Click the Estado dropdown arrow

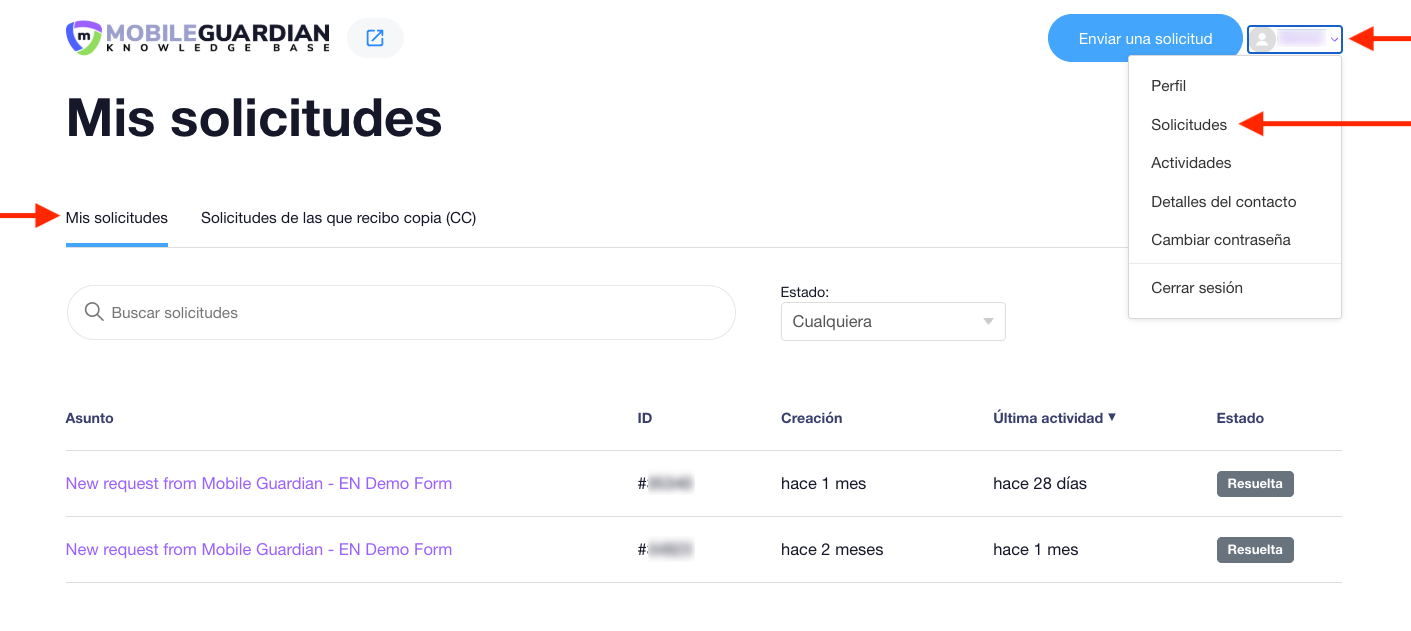tap(988, 322)
